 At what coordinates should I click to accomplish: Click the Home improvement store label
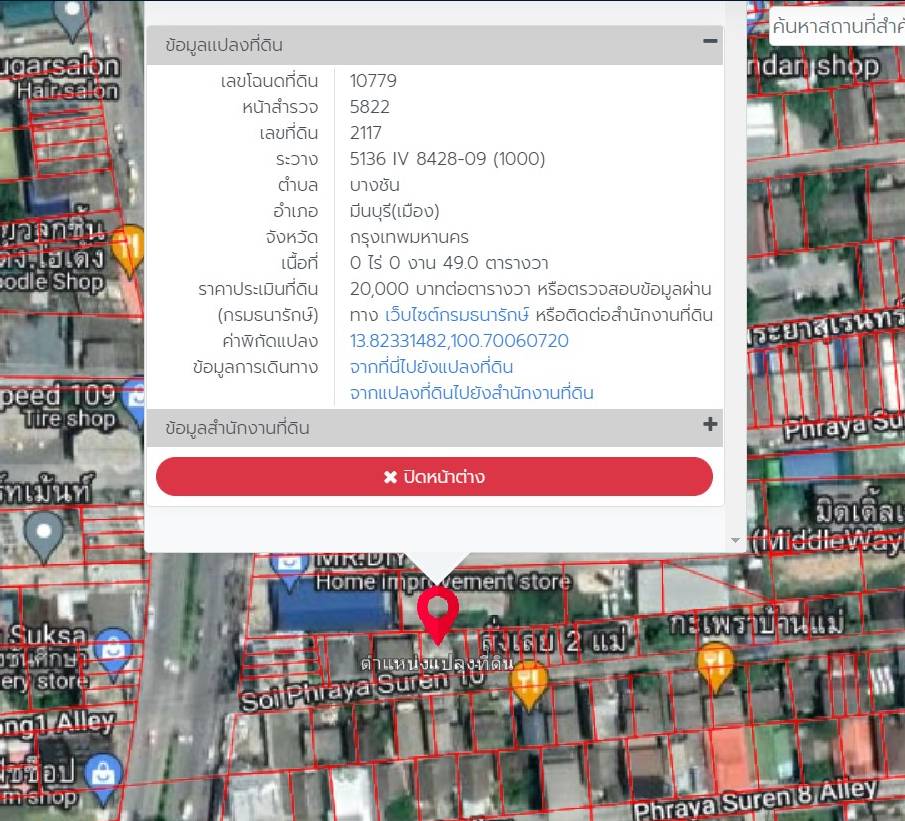point(443,582)
